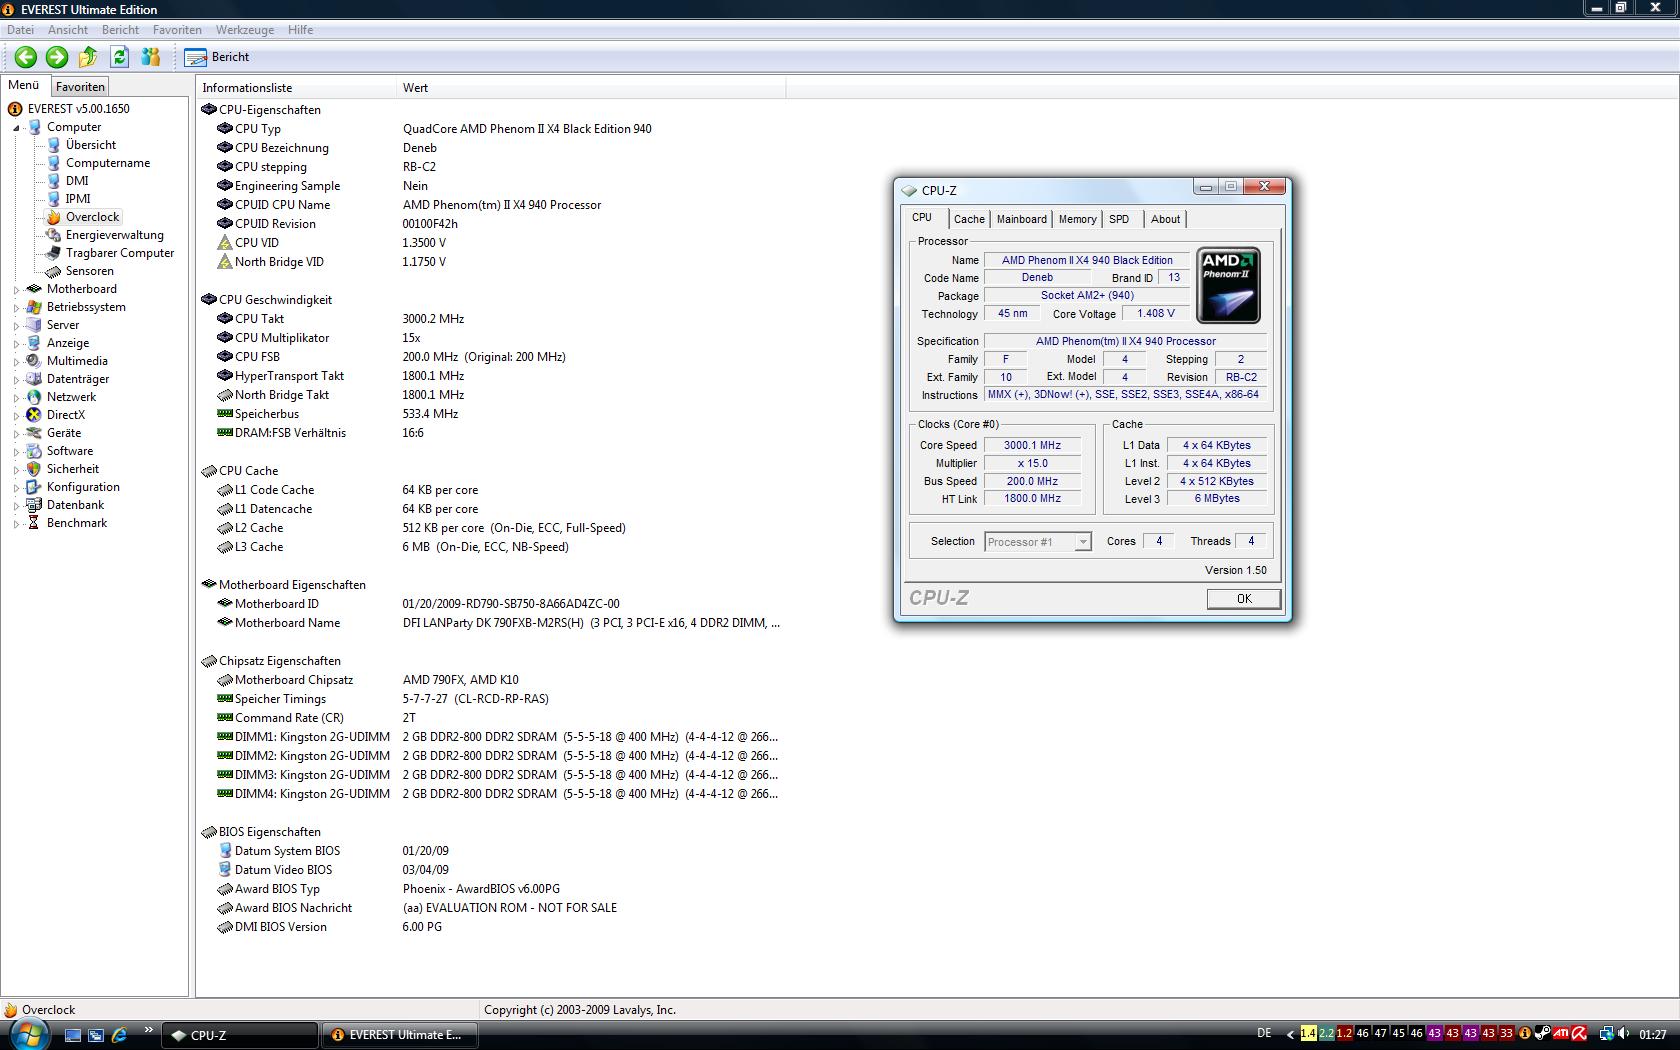This screenshot has height=1050, width=1680.
Task: Expand the Datenträger tree node
Action: [17, 380]
